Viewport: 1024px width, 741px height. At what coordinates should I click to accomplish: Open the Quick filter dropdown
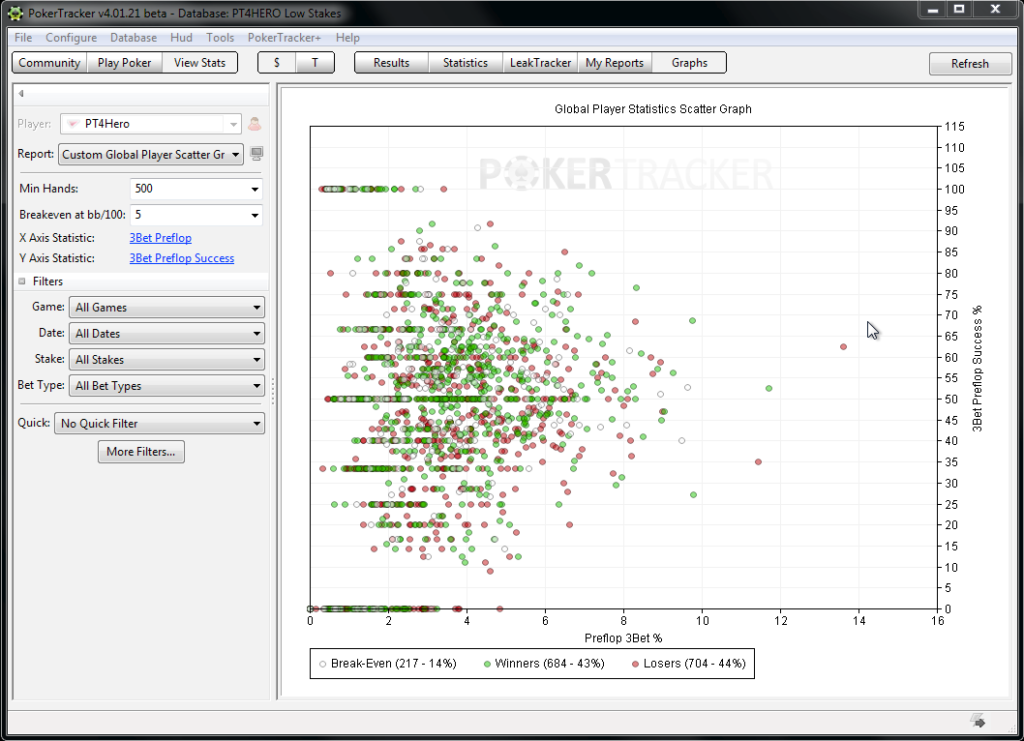point(159,423)
